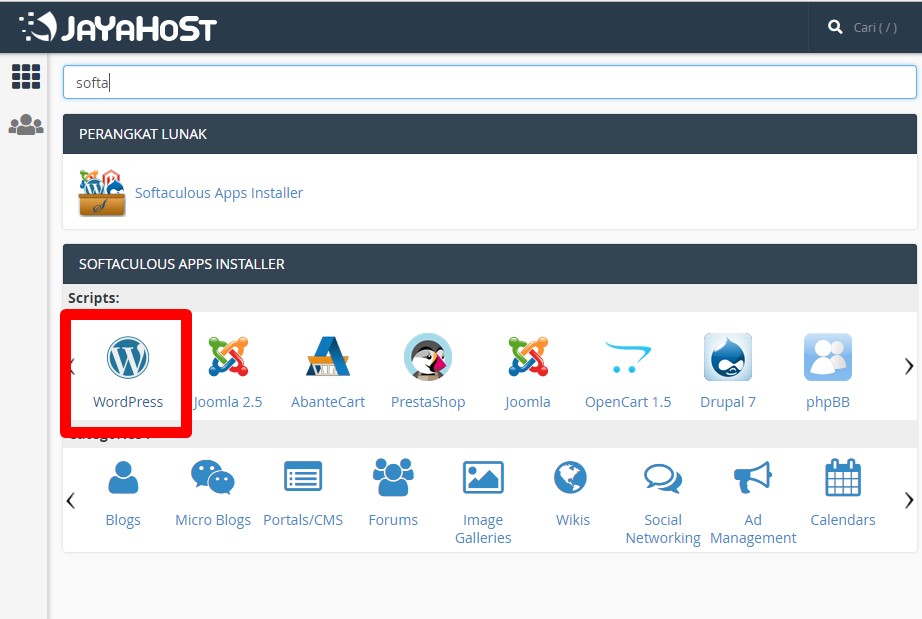
Task: Show next scripts with right arrow
Action: click(x=908, y=366)
